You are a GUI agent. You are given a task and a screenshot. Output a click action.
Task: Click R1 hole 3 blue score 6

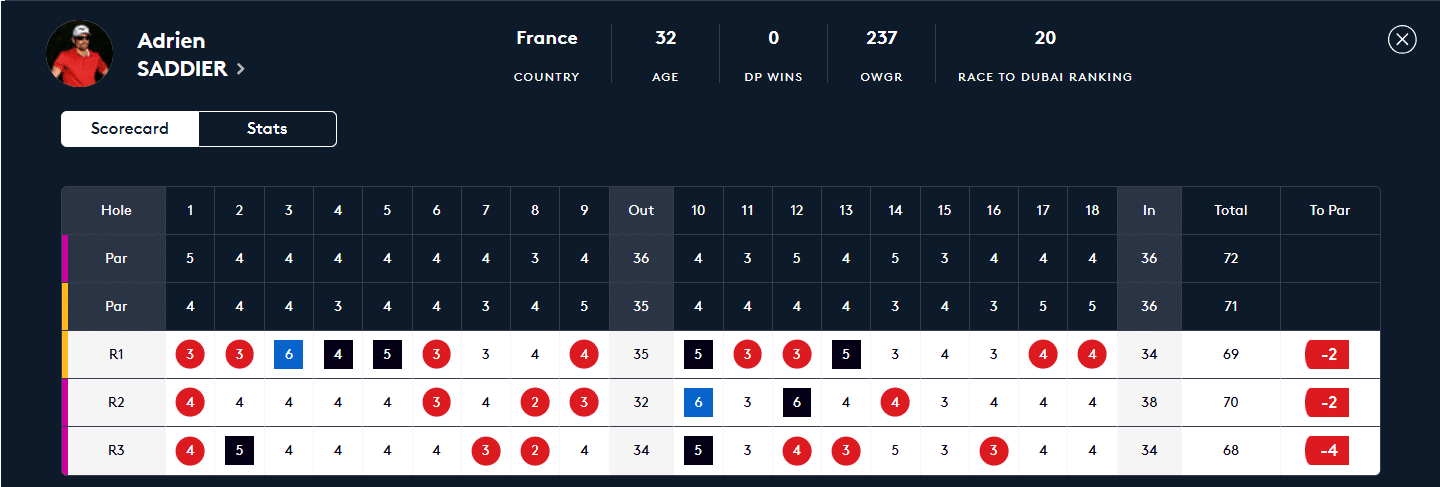tap(289, 354)
